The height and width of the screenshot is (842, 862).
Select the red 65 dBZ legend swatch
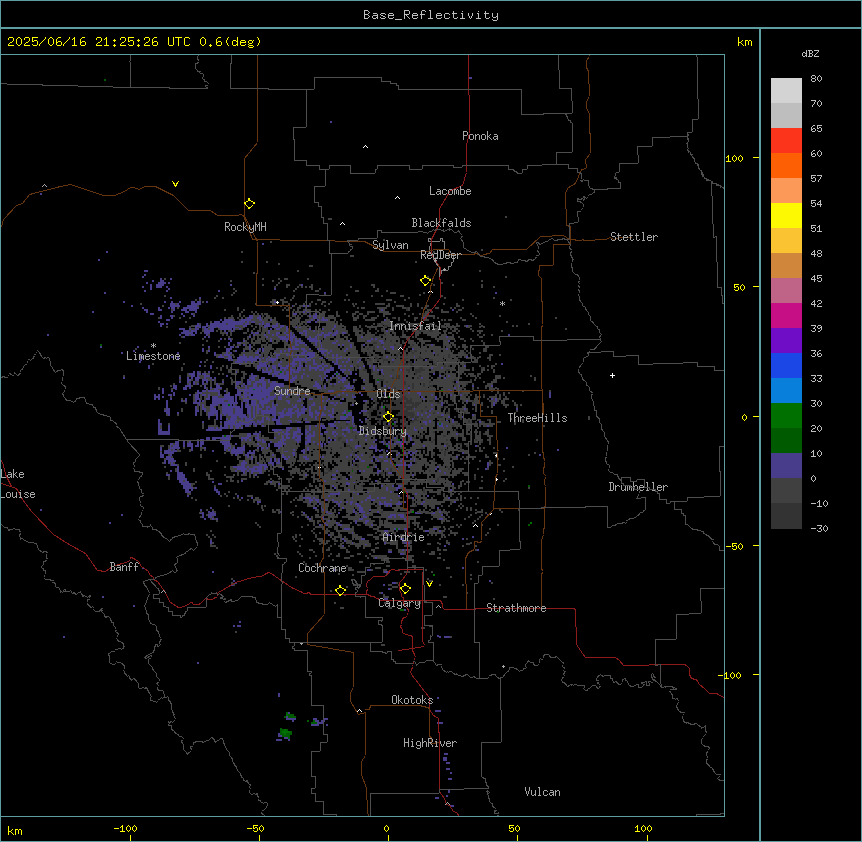click(x=786, y=140)
